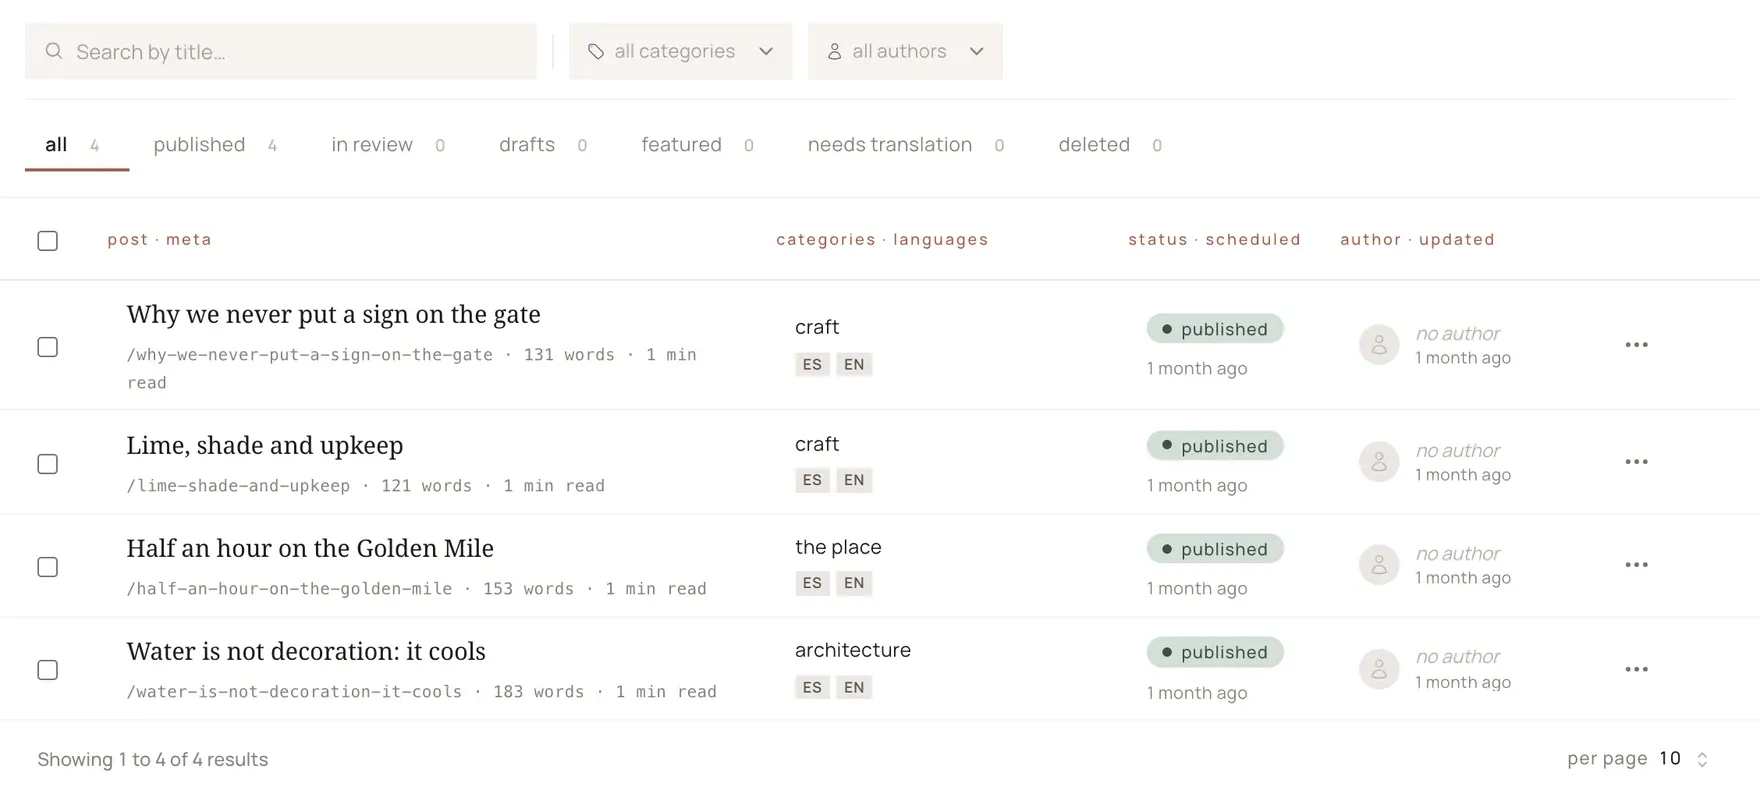Image resolution: width=1760 pixels, height=797 pixels.
Task: Open actions menu for Lime, shade and upkeep
Action: [1636, 462]
